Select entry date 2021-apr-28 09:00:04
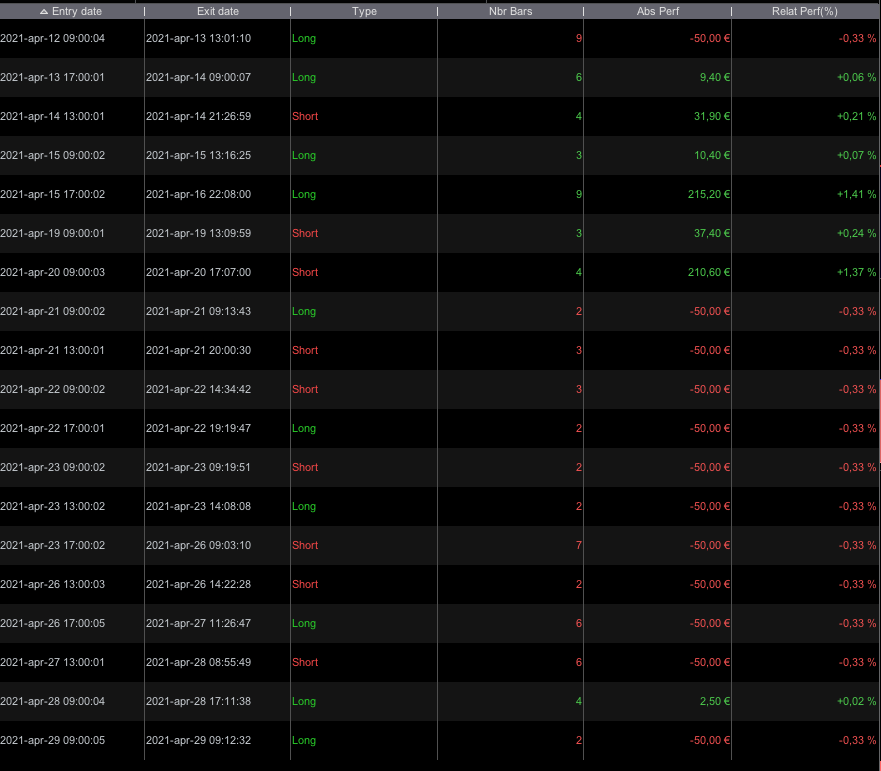881x771 pixels. (x=52, y=701)
